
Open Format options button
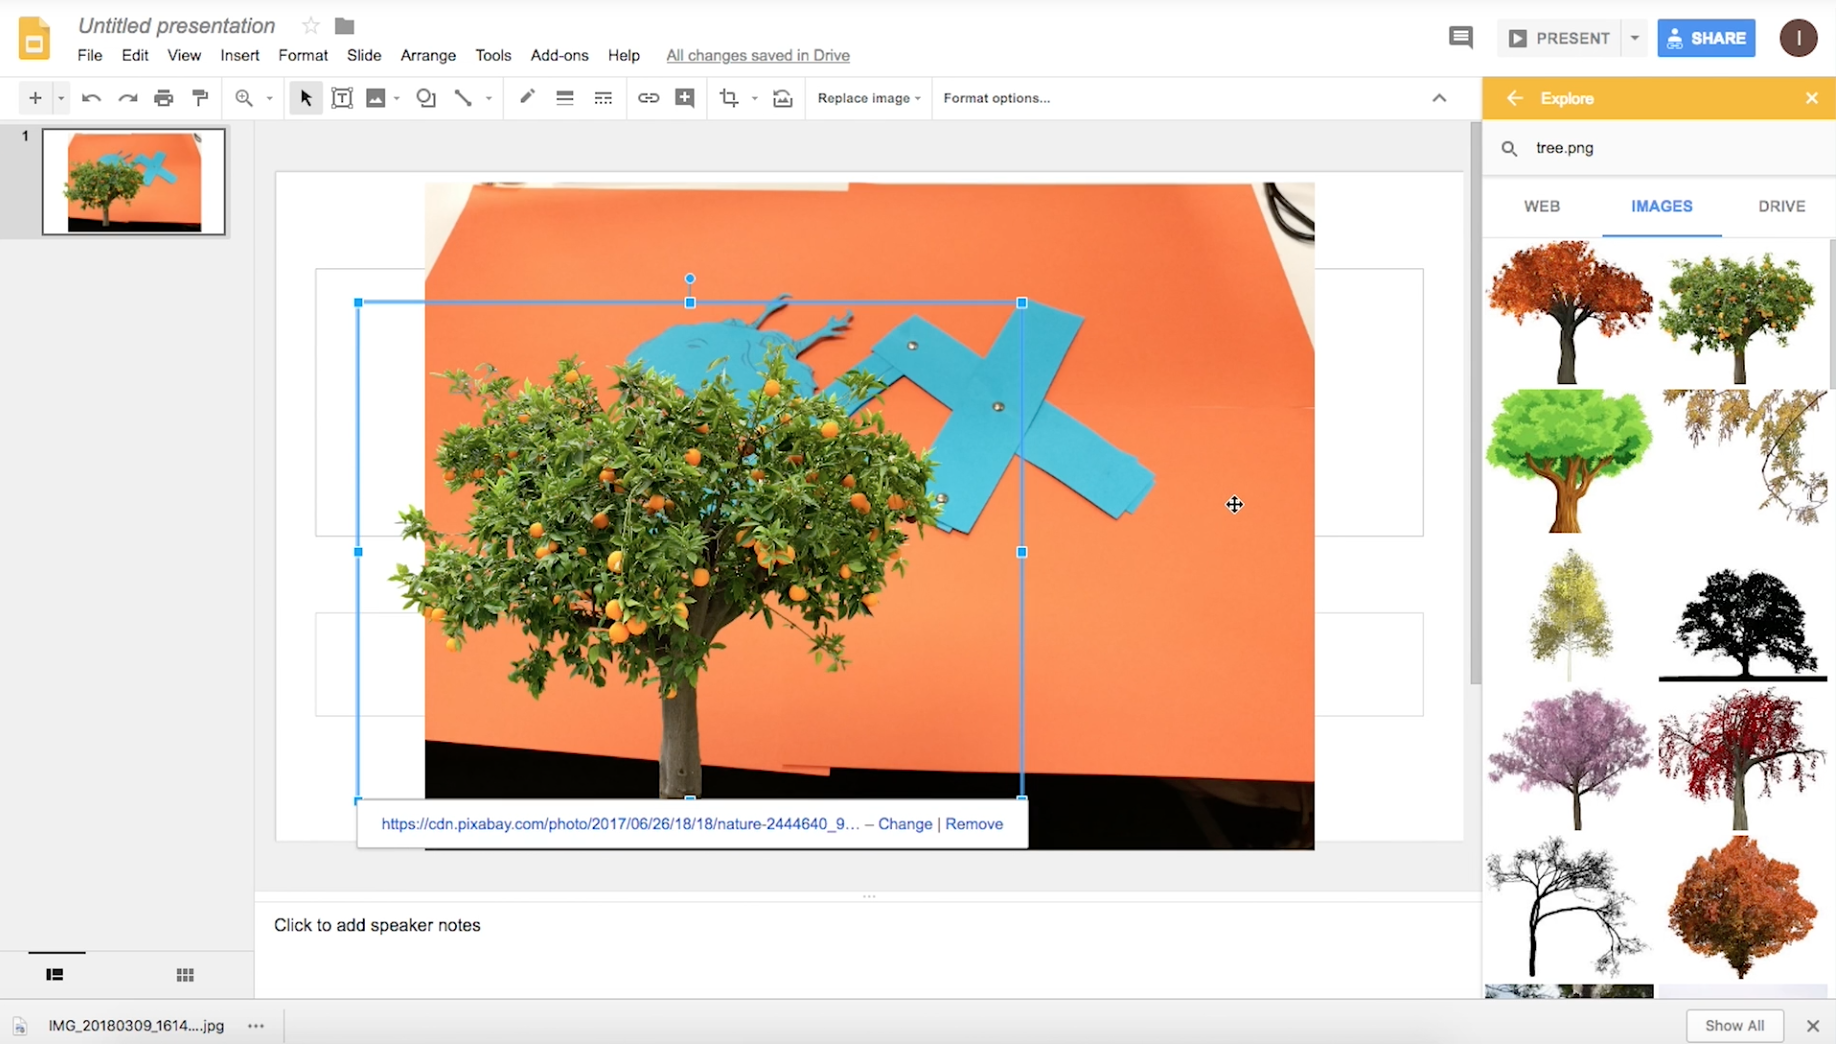pos(997,98)
